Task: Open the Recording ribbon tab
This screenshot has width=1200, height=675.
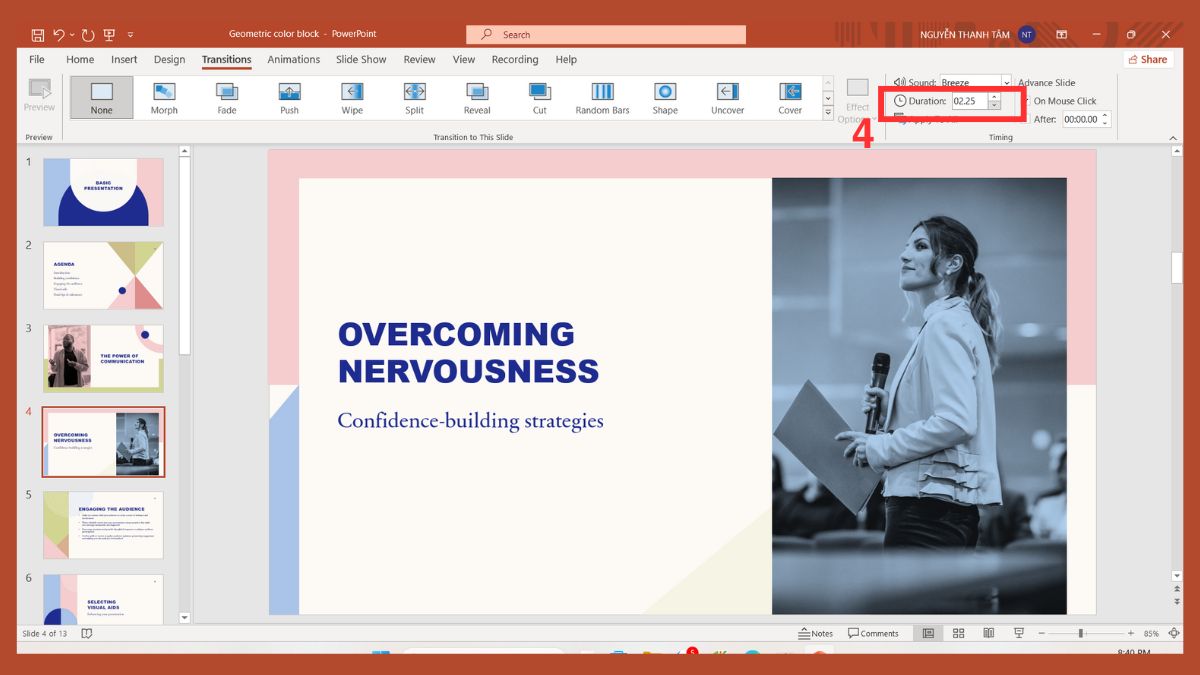Action: 515,59
